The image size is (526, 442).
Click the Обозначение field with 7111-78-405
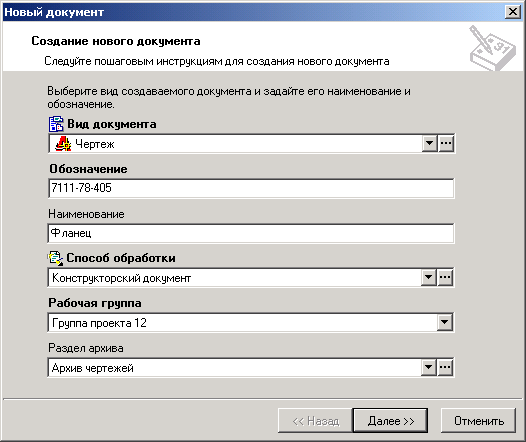[251, 188]
